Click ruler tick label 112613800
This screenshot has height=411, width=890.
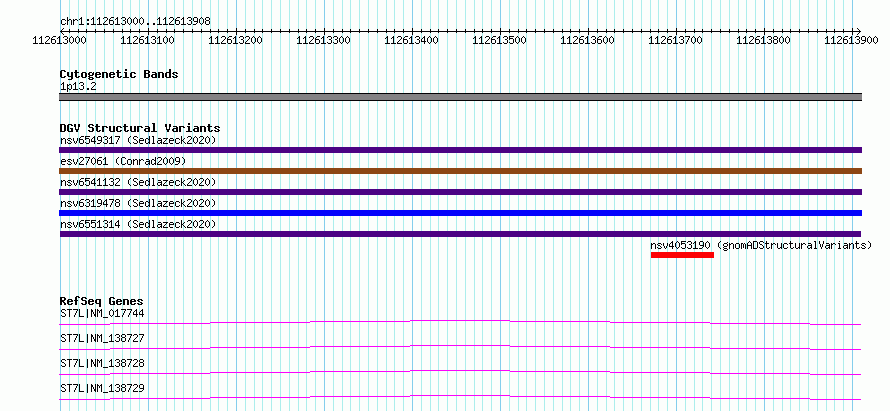pos(763,40)
